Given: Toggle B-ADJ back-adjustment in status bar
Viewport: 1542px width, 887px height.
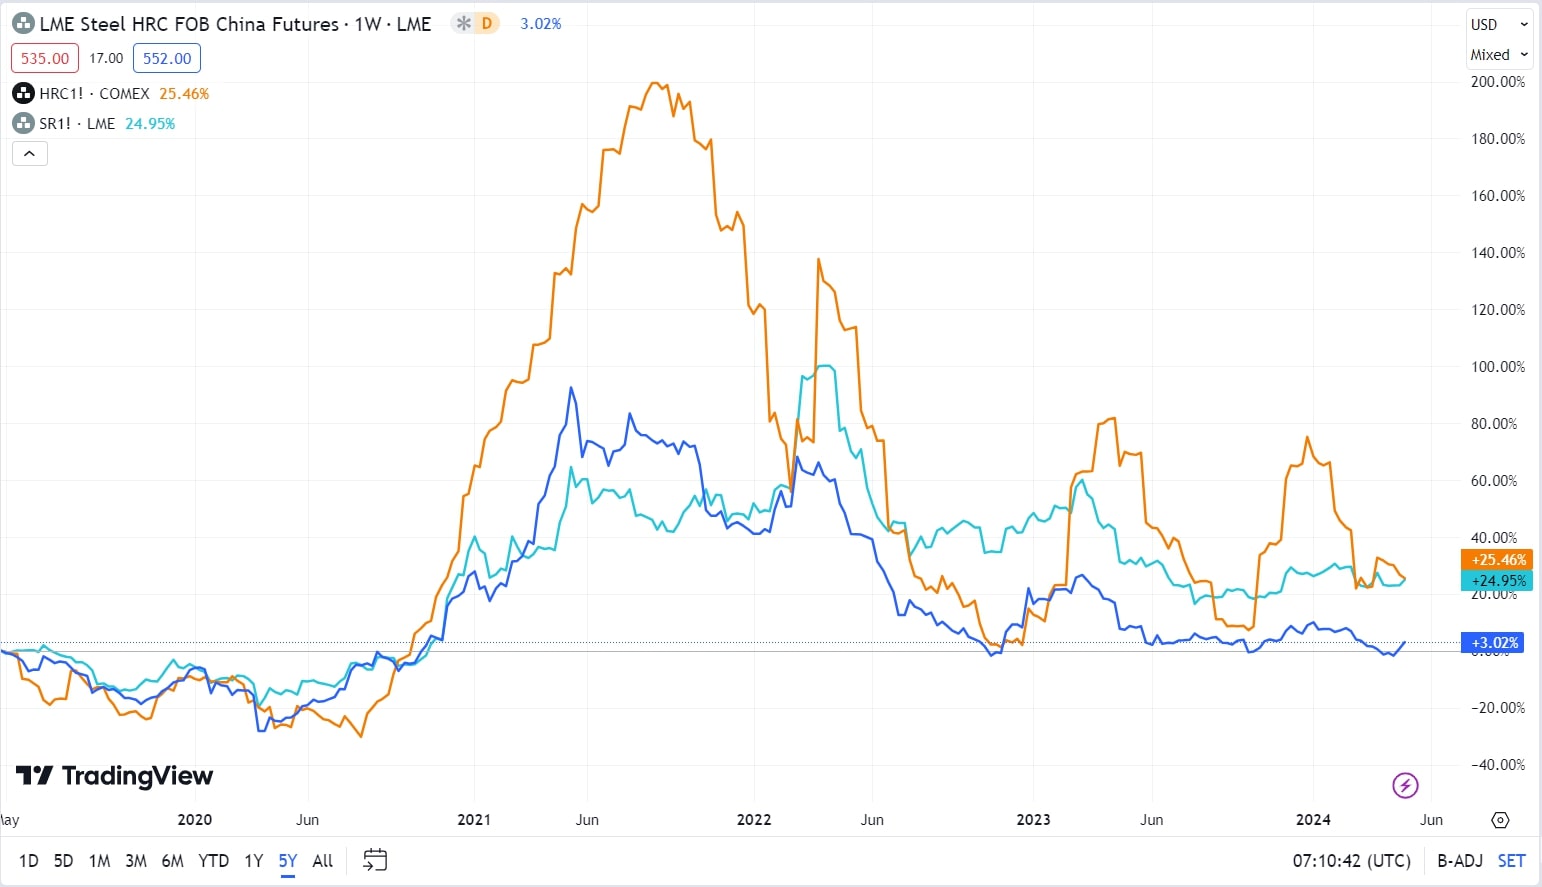Looking at the screenshot, I should pos(1459,860).
